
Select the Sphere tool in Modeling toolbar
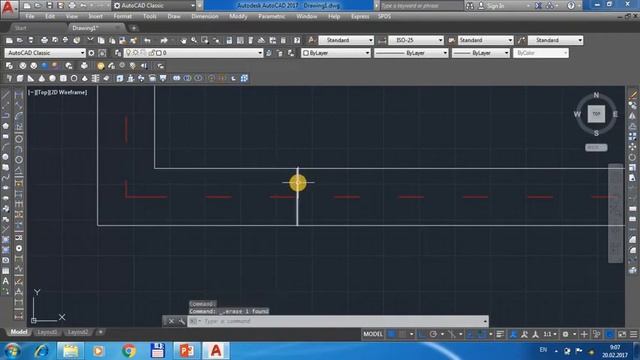pyautogui.click(x=52, y=78)
